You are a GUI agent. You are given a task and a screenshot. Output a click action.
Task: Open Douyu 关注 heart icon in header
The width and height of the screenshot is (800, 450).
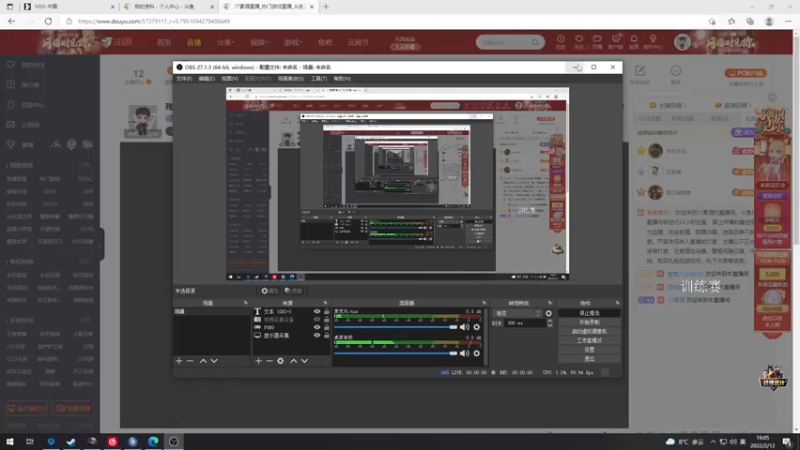[579, 39]
